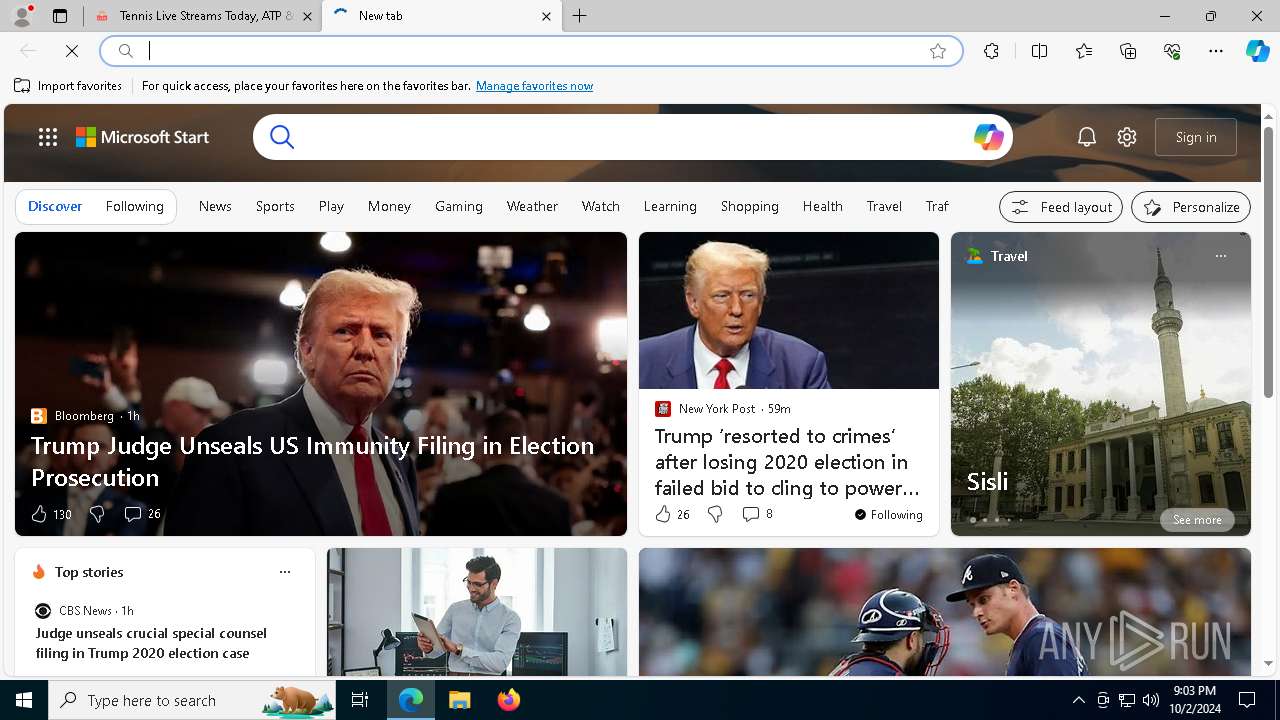Stop loading the current page
The image size is (1280, 720).
tap(72, 51)
